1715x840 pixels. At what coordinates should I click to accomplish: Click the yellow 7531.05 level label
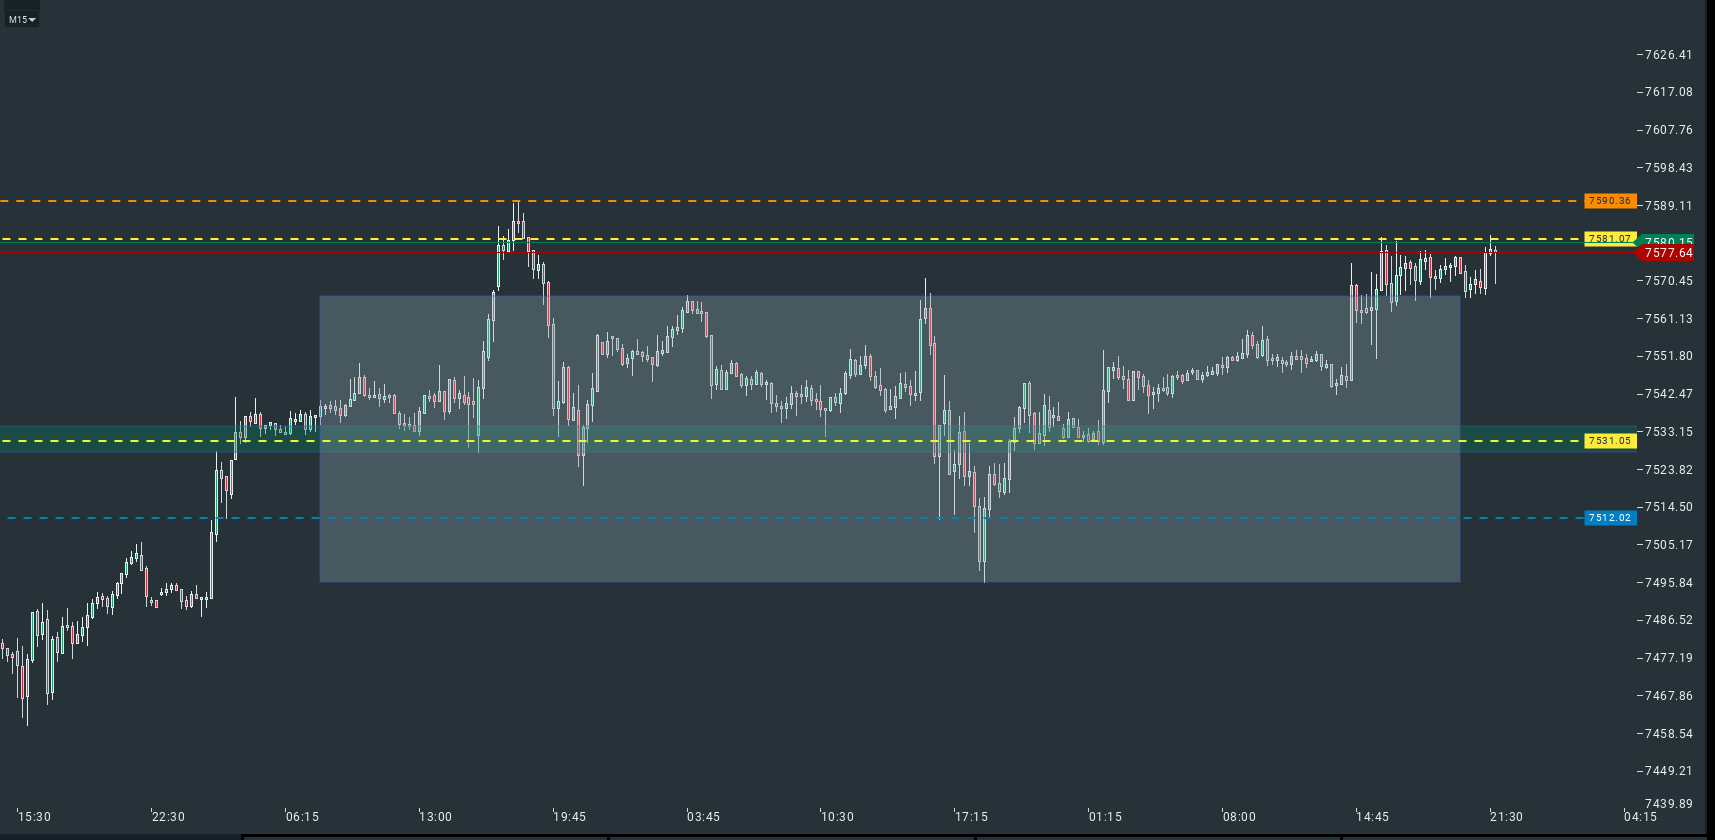click(x=1609, y=441)
